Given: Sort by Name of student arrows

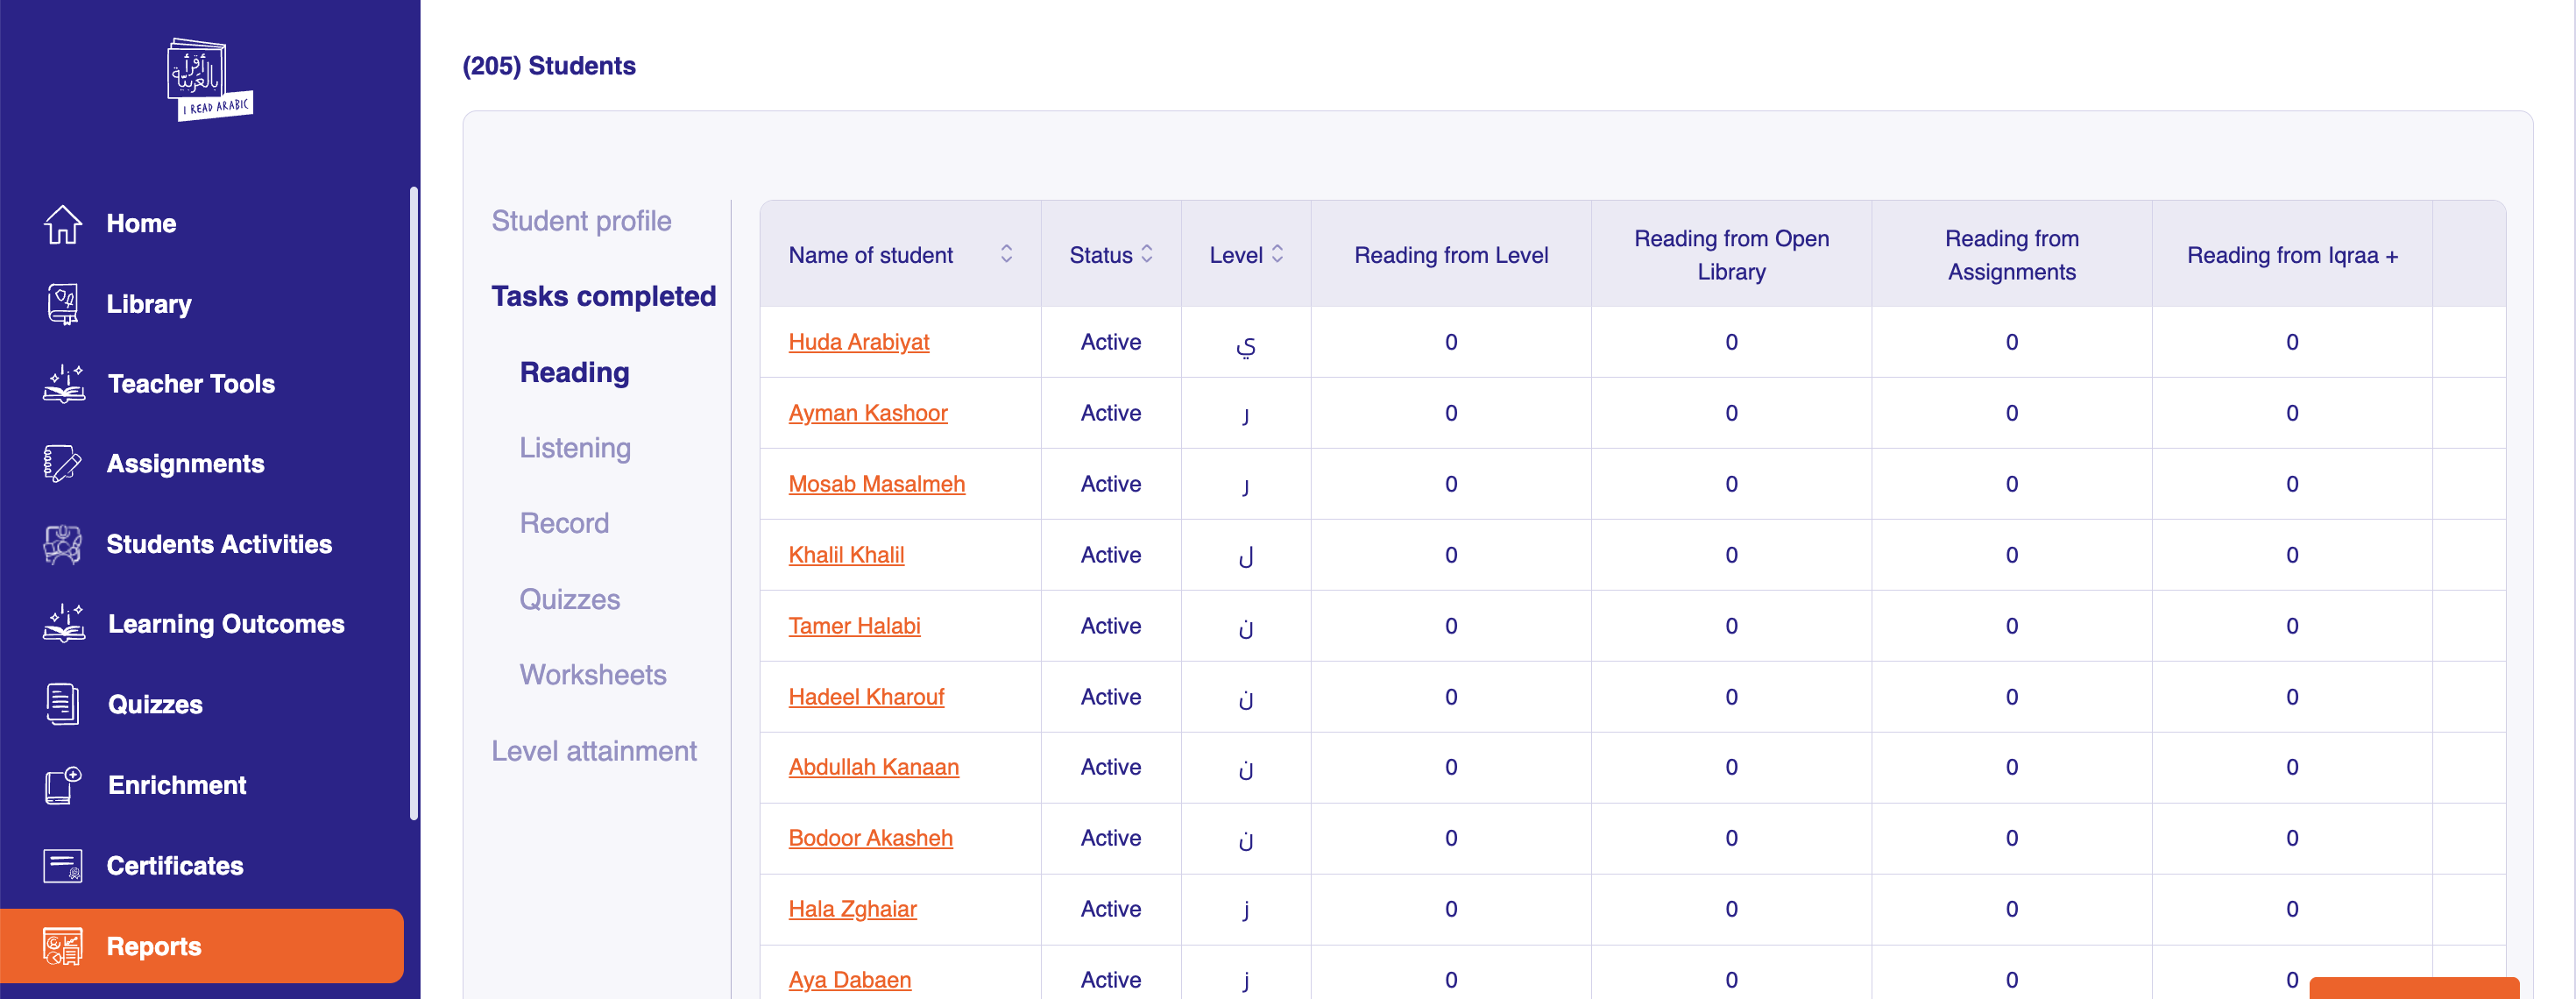Looking at the screenshot, I should (1006, 255).
